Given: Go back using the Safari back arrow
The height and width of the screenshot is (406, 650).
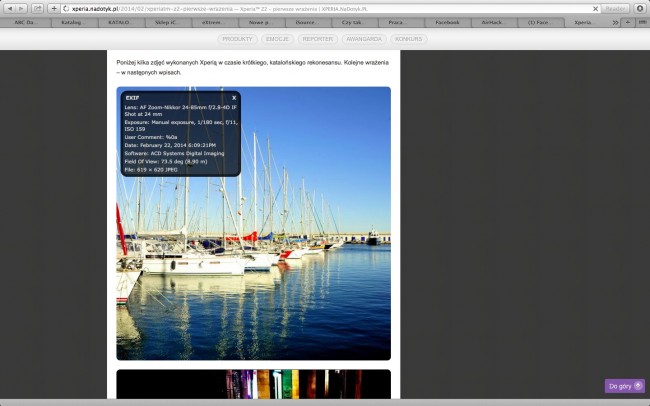Looking at the screenshot, I should coord(10,8).
